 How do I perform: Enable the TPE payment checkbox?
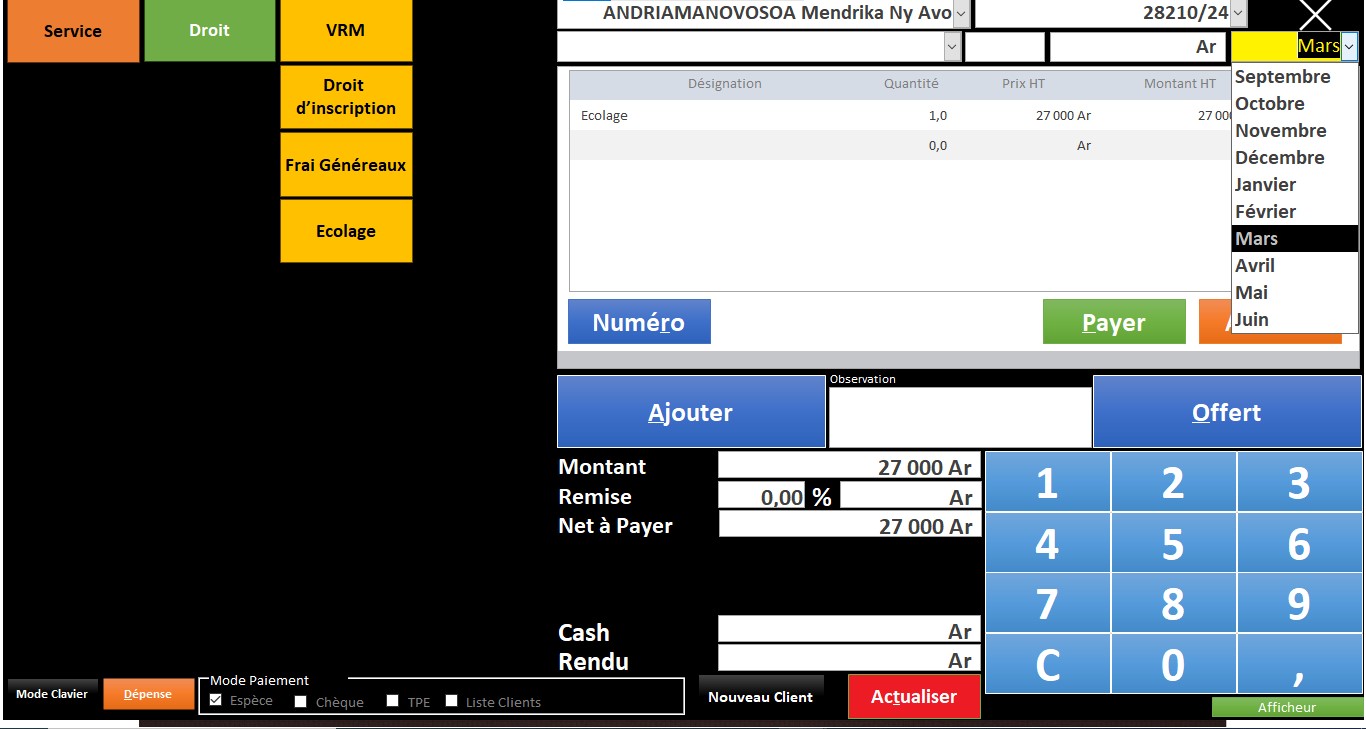point(393,701)
